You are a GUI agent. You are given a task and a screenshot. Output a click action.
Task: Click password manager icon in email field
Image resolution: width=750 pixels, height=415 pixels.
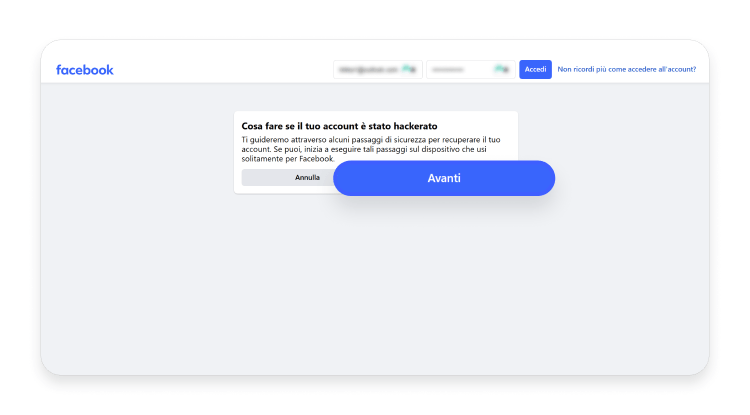408,69
